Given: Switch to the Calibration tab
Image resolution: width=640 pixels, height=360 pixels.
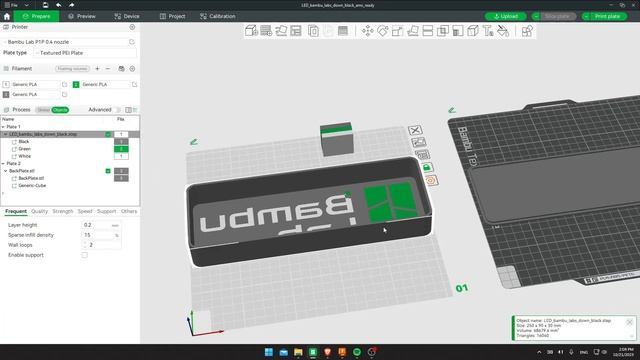Looking at the screenshot, I should click(x=218, y=16).
